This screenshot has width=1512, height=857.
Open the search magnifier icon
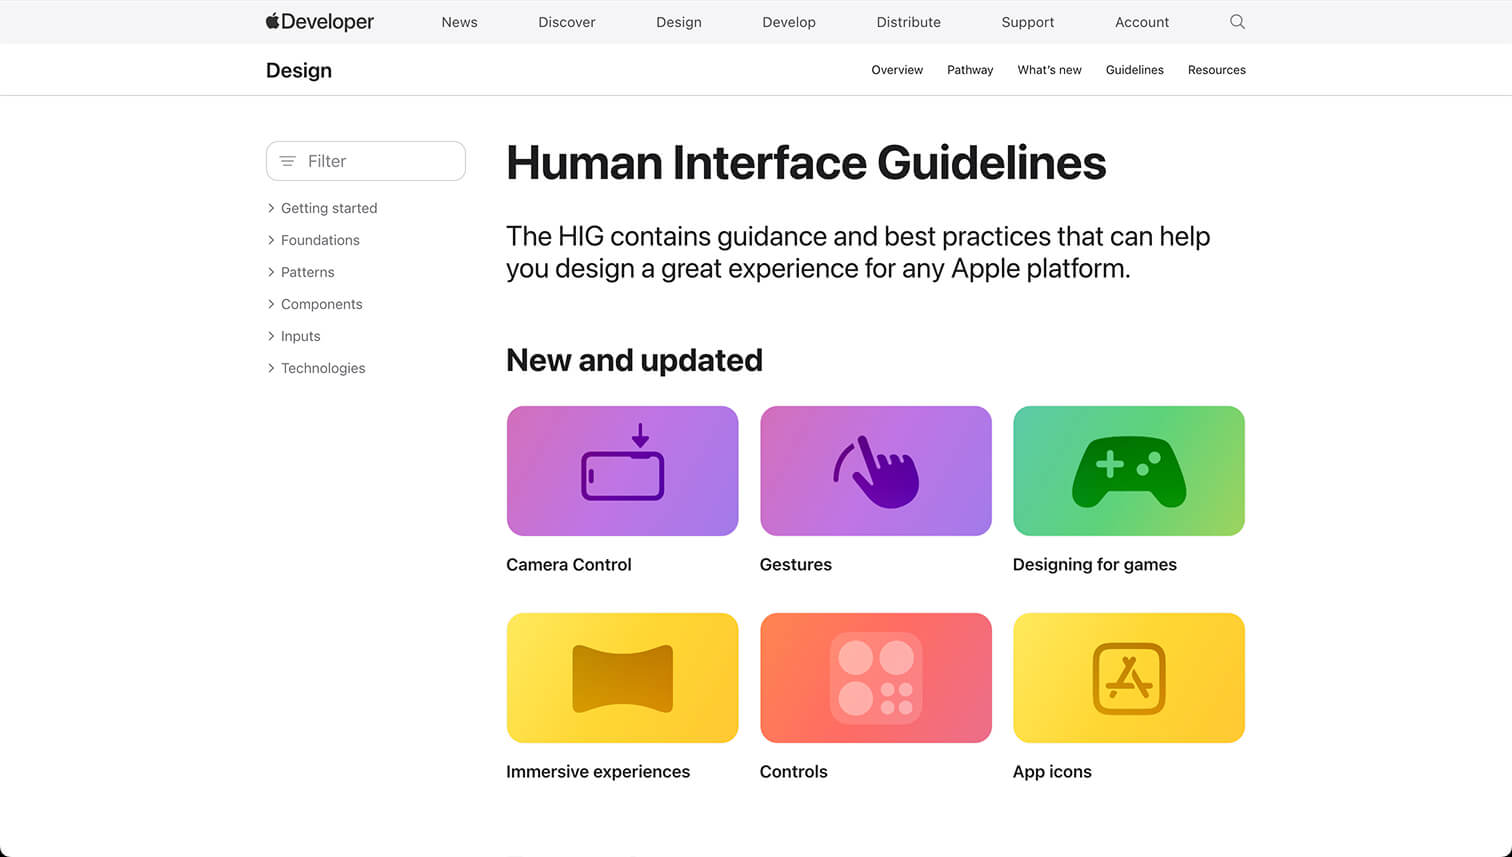[1237, 21]
